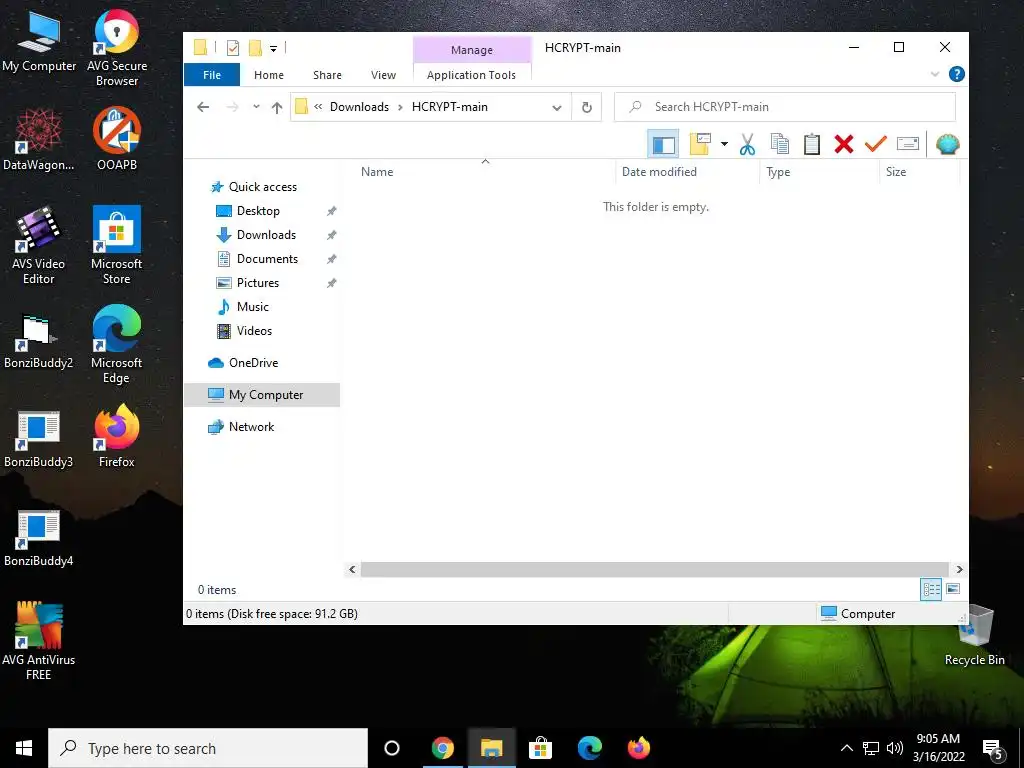1024x768 pixels.
Task: Toggle the navigation pane toolbar button
Action: (664, 144)
